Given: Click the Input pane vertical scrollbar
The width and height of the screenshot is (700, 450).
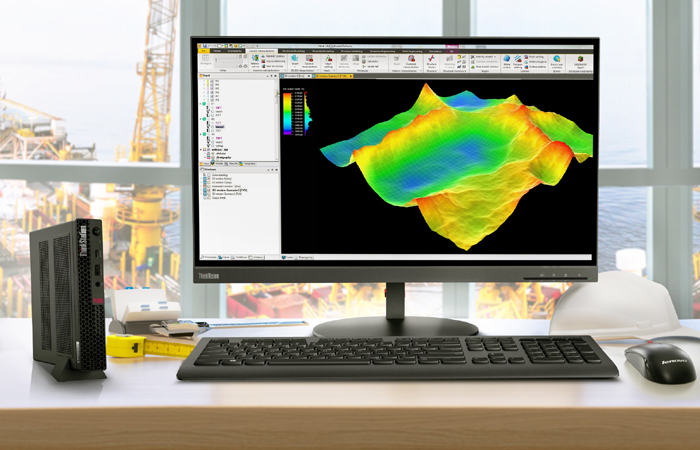Looking at the screenshot, I should [277, 120].
